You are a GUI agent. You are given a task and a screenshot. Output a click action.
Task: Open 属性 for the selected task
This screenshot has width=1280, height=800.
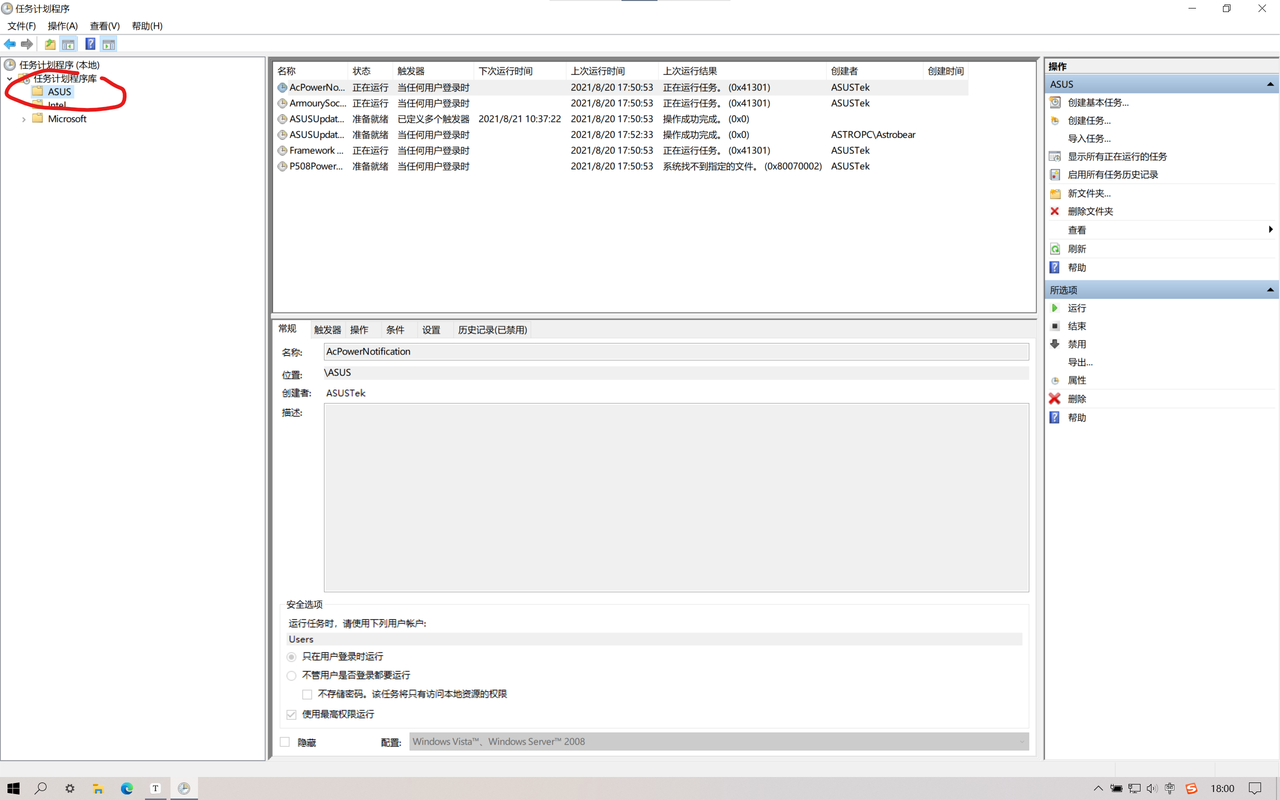click(1077, 380)
